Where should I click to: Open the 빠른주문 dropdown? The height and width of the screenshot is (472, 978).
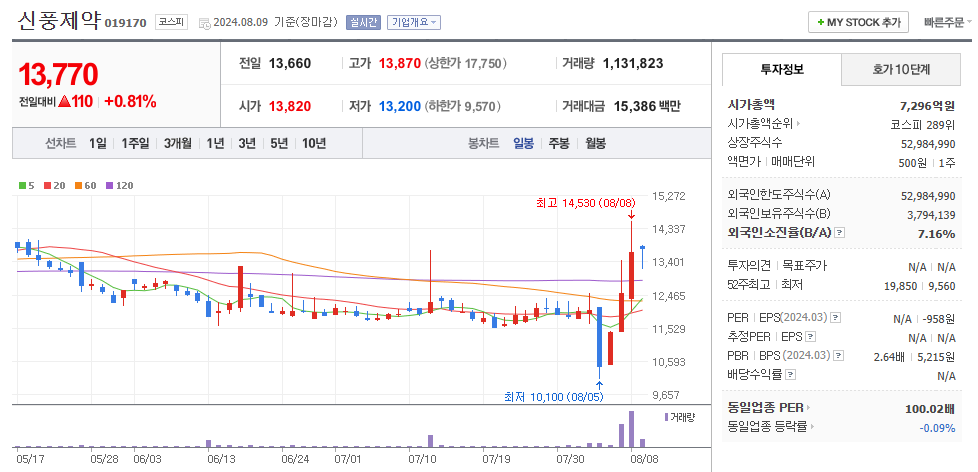click(x=948, y=22)
